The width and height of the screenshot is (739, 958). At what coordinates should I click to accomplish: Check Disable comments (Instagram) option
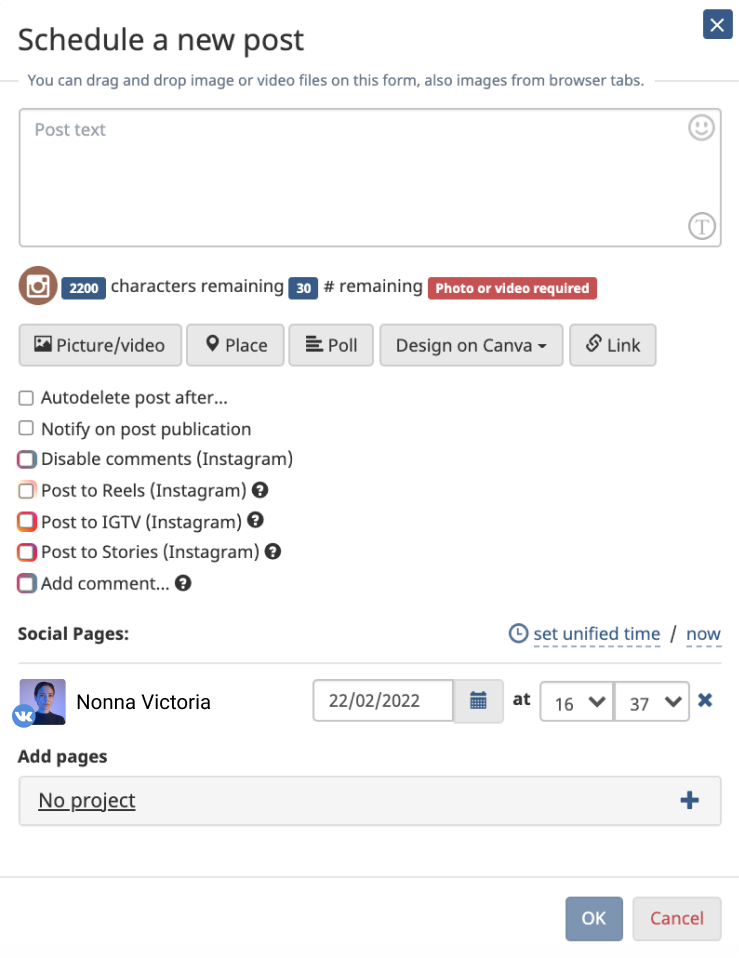click(x=26, y=460)
